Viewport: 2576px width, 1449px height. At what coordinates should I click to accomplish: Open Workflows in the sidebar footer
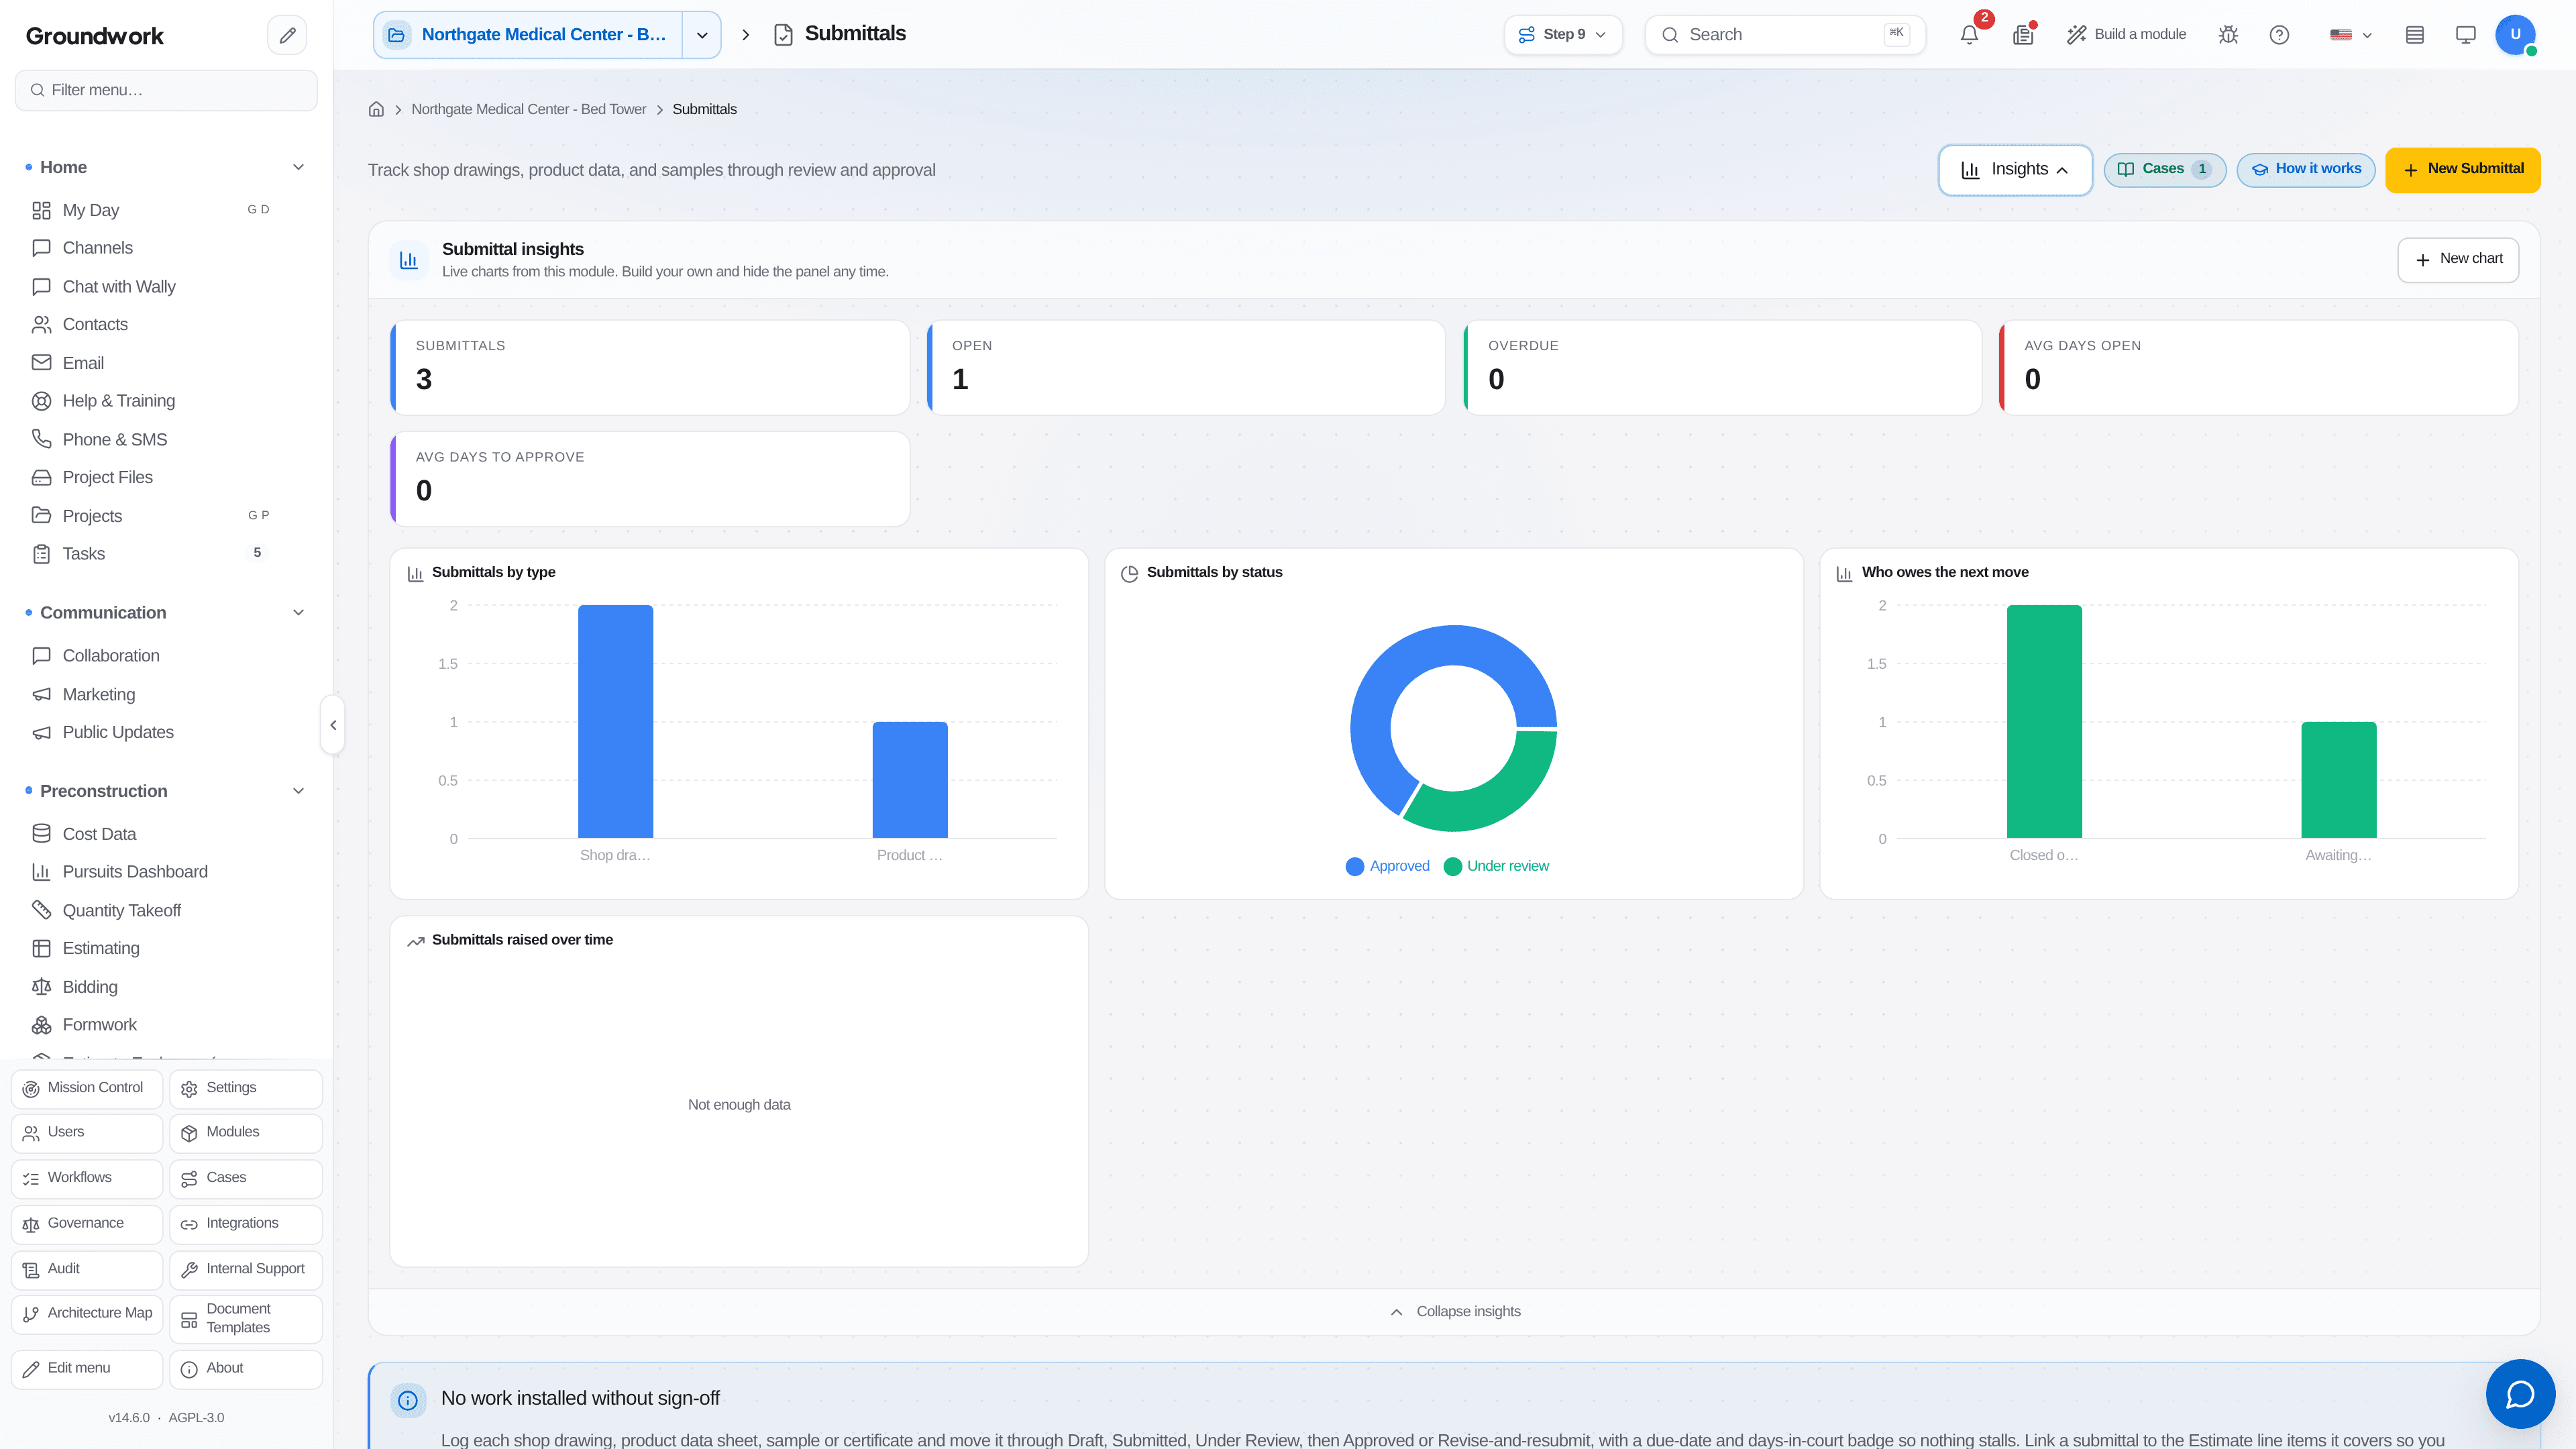tap(87, 1178)
